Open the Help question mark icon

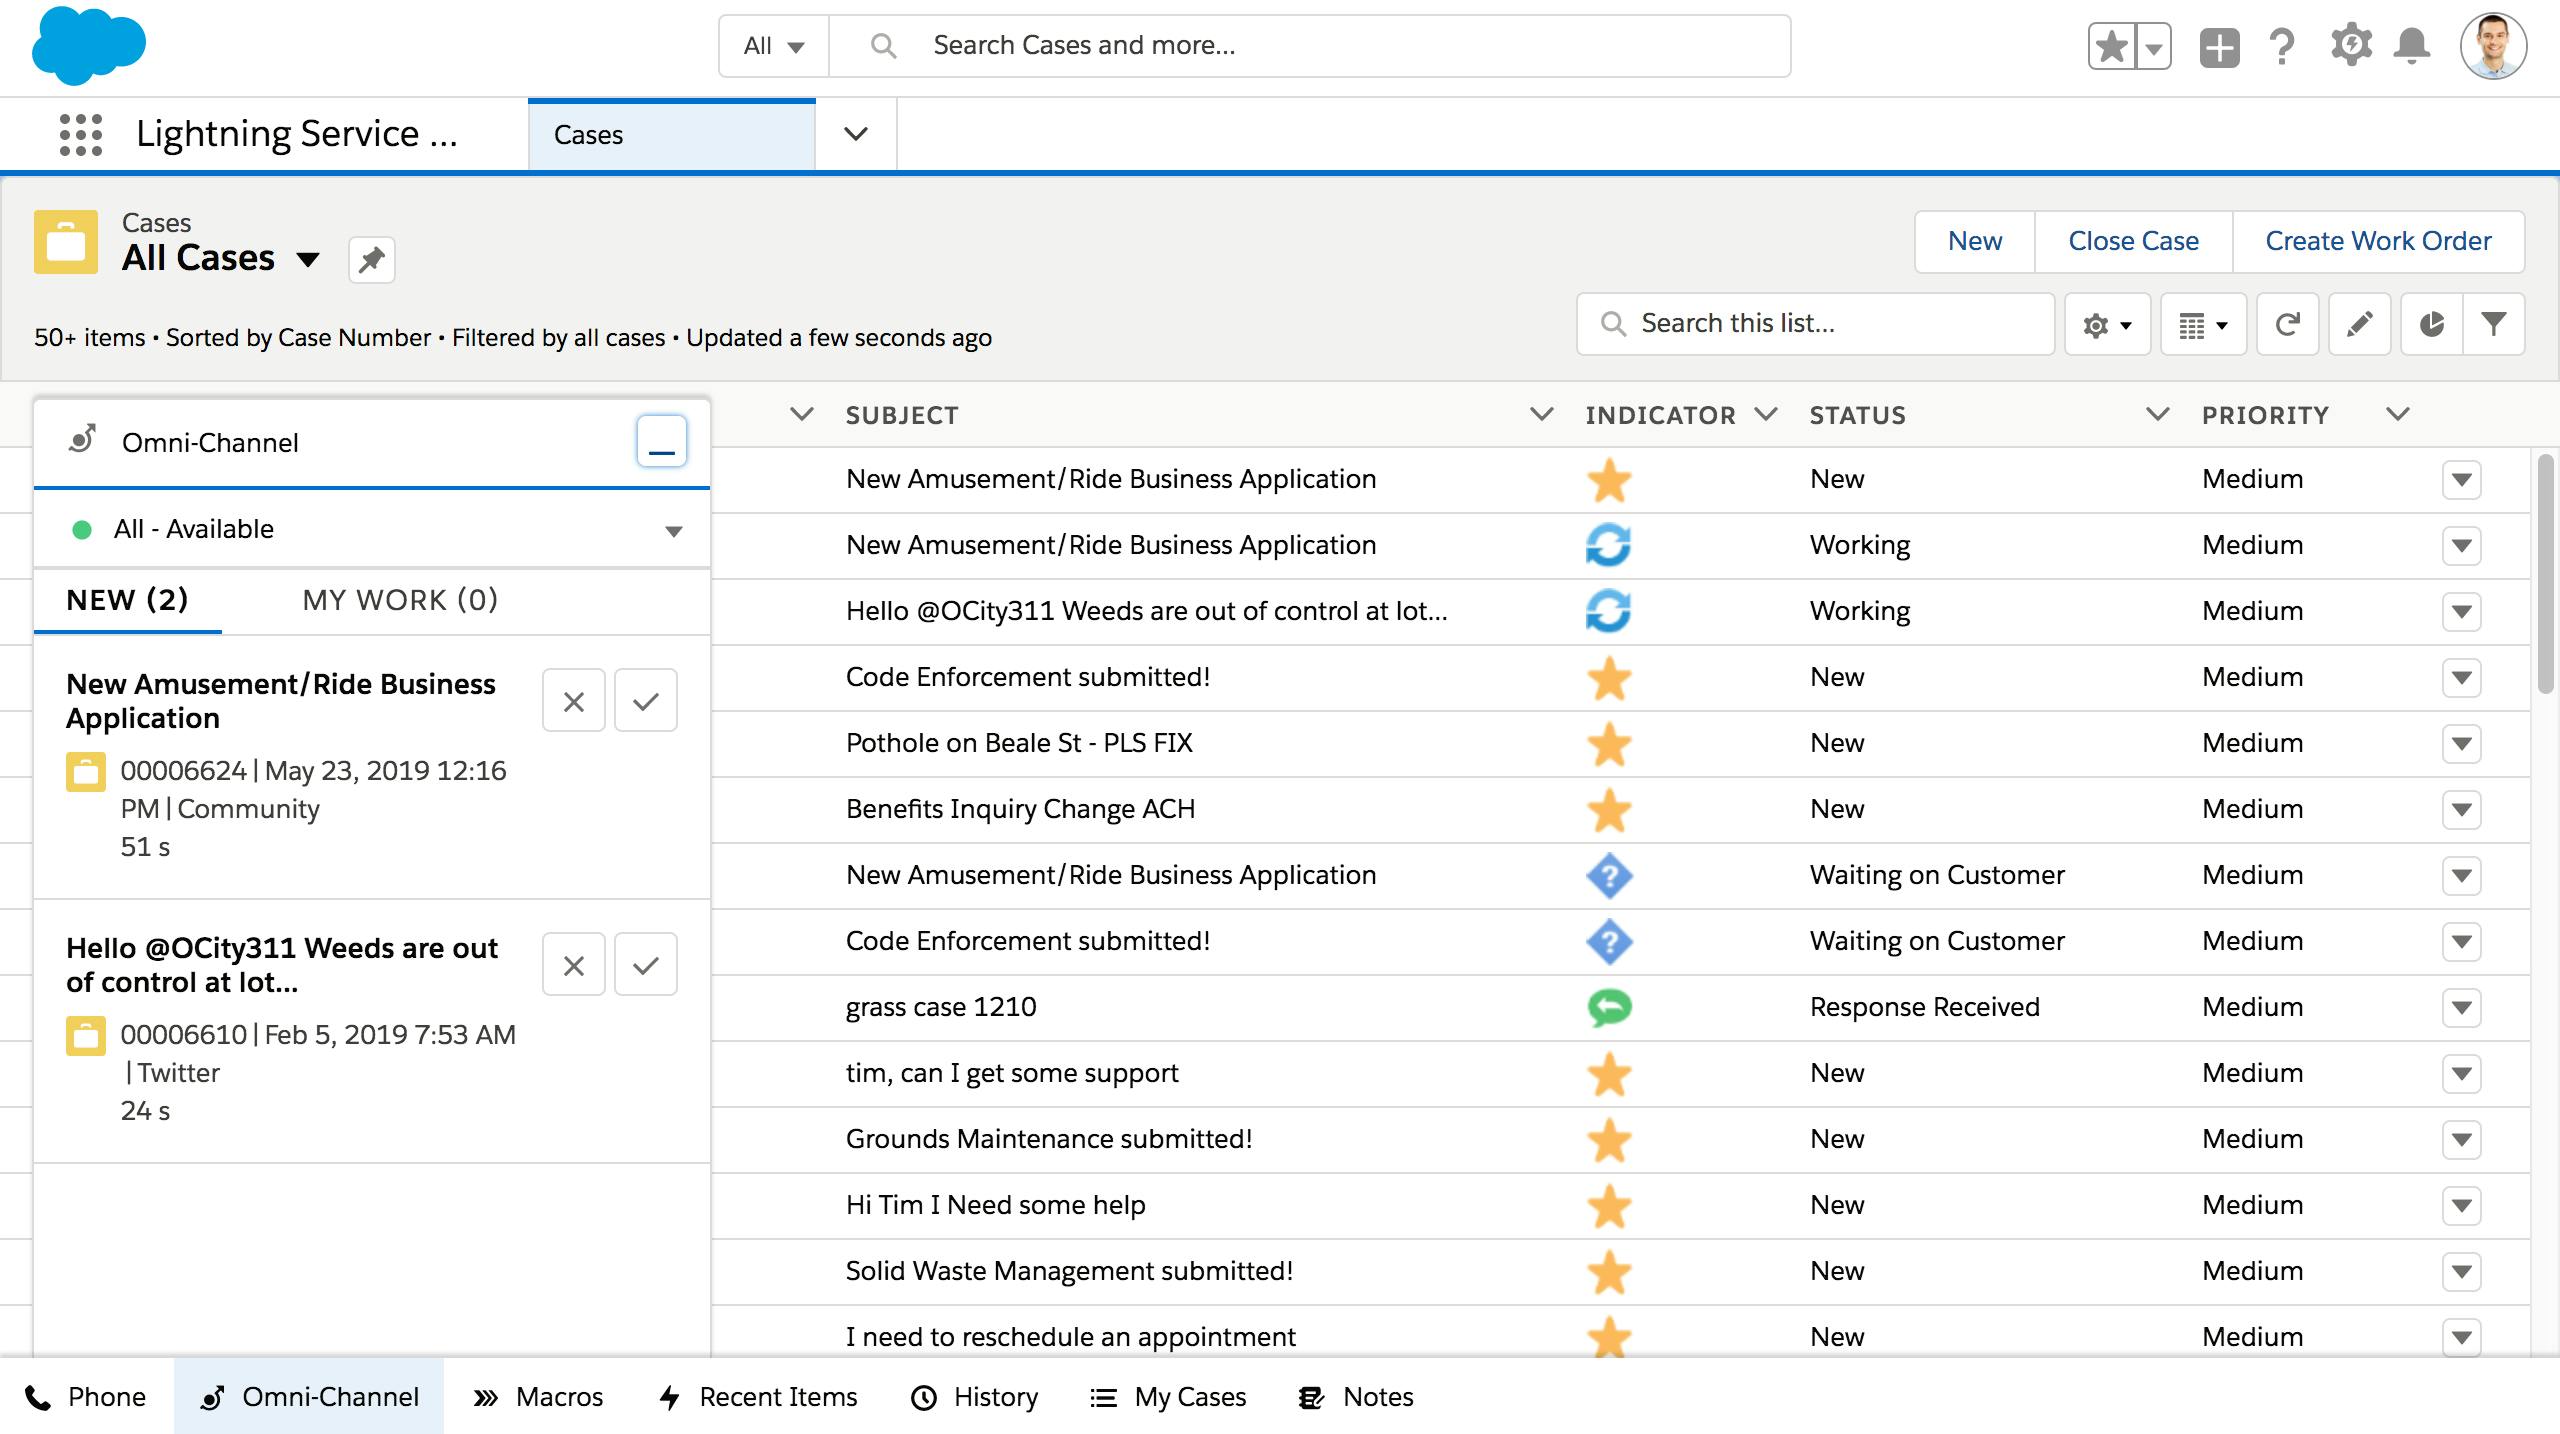click(x=2282, y=46)
